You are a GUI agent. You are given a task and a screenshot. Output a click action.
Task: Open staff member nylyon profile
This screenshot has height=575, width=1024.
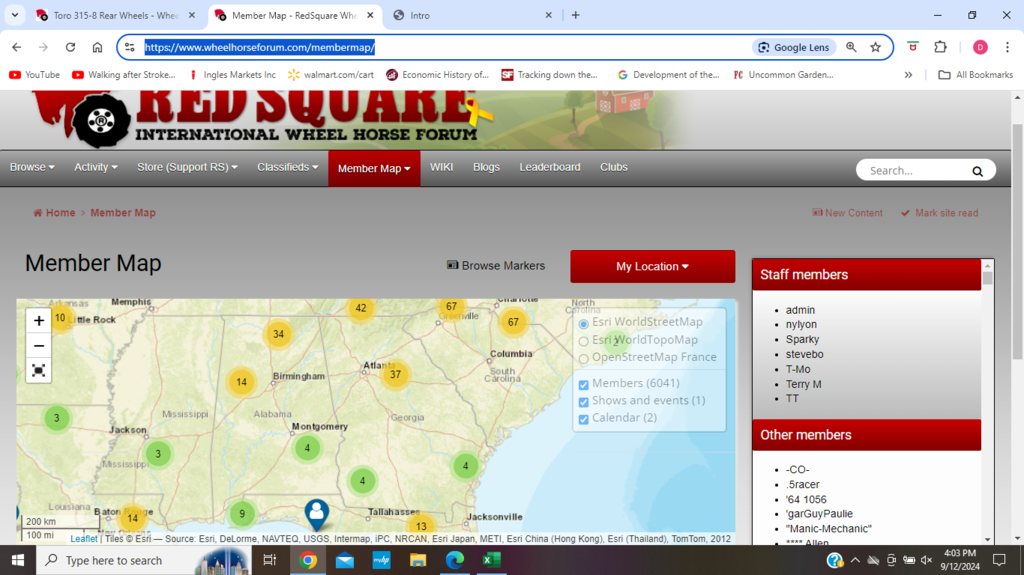pos(801,325)
